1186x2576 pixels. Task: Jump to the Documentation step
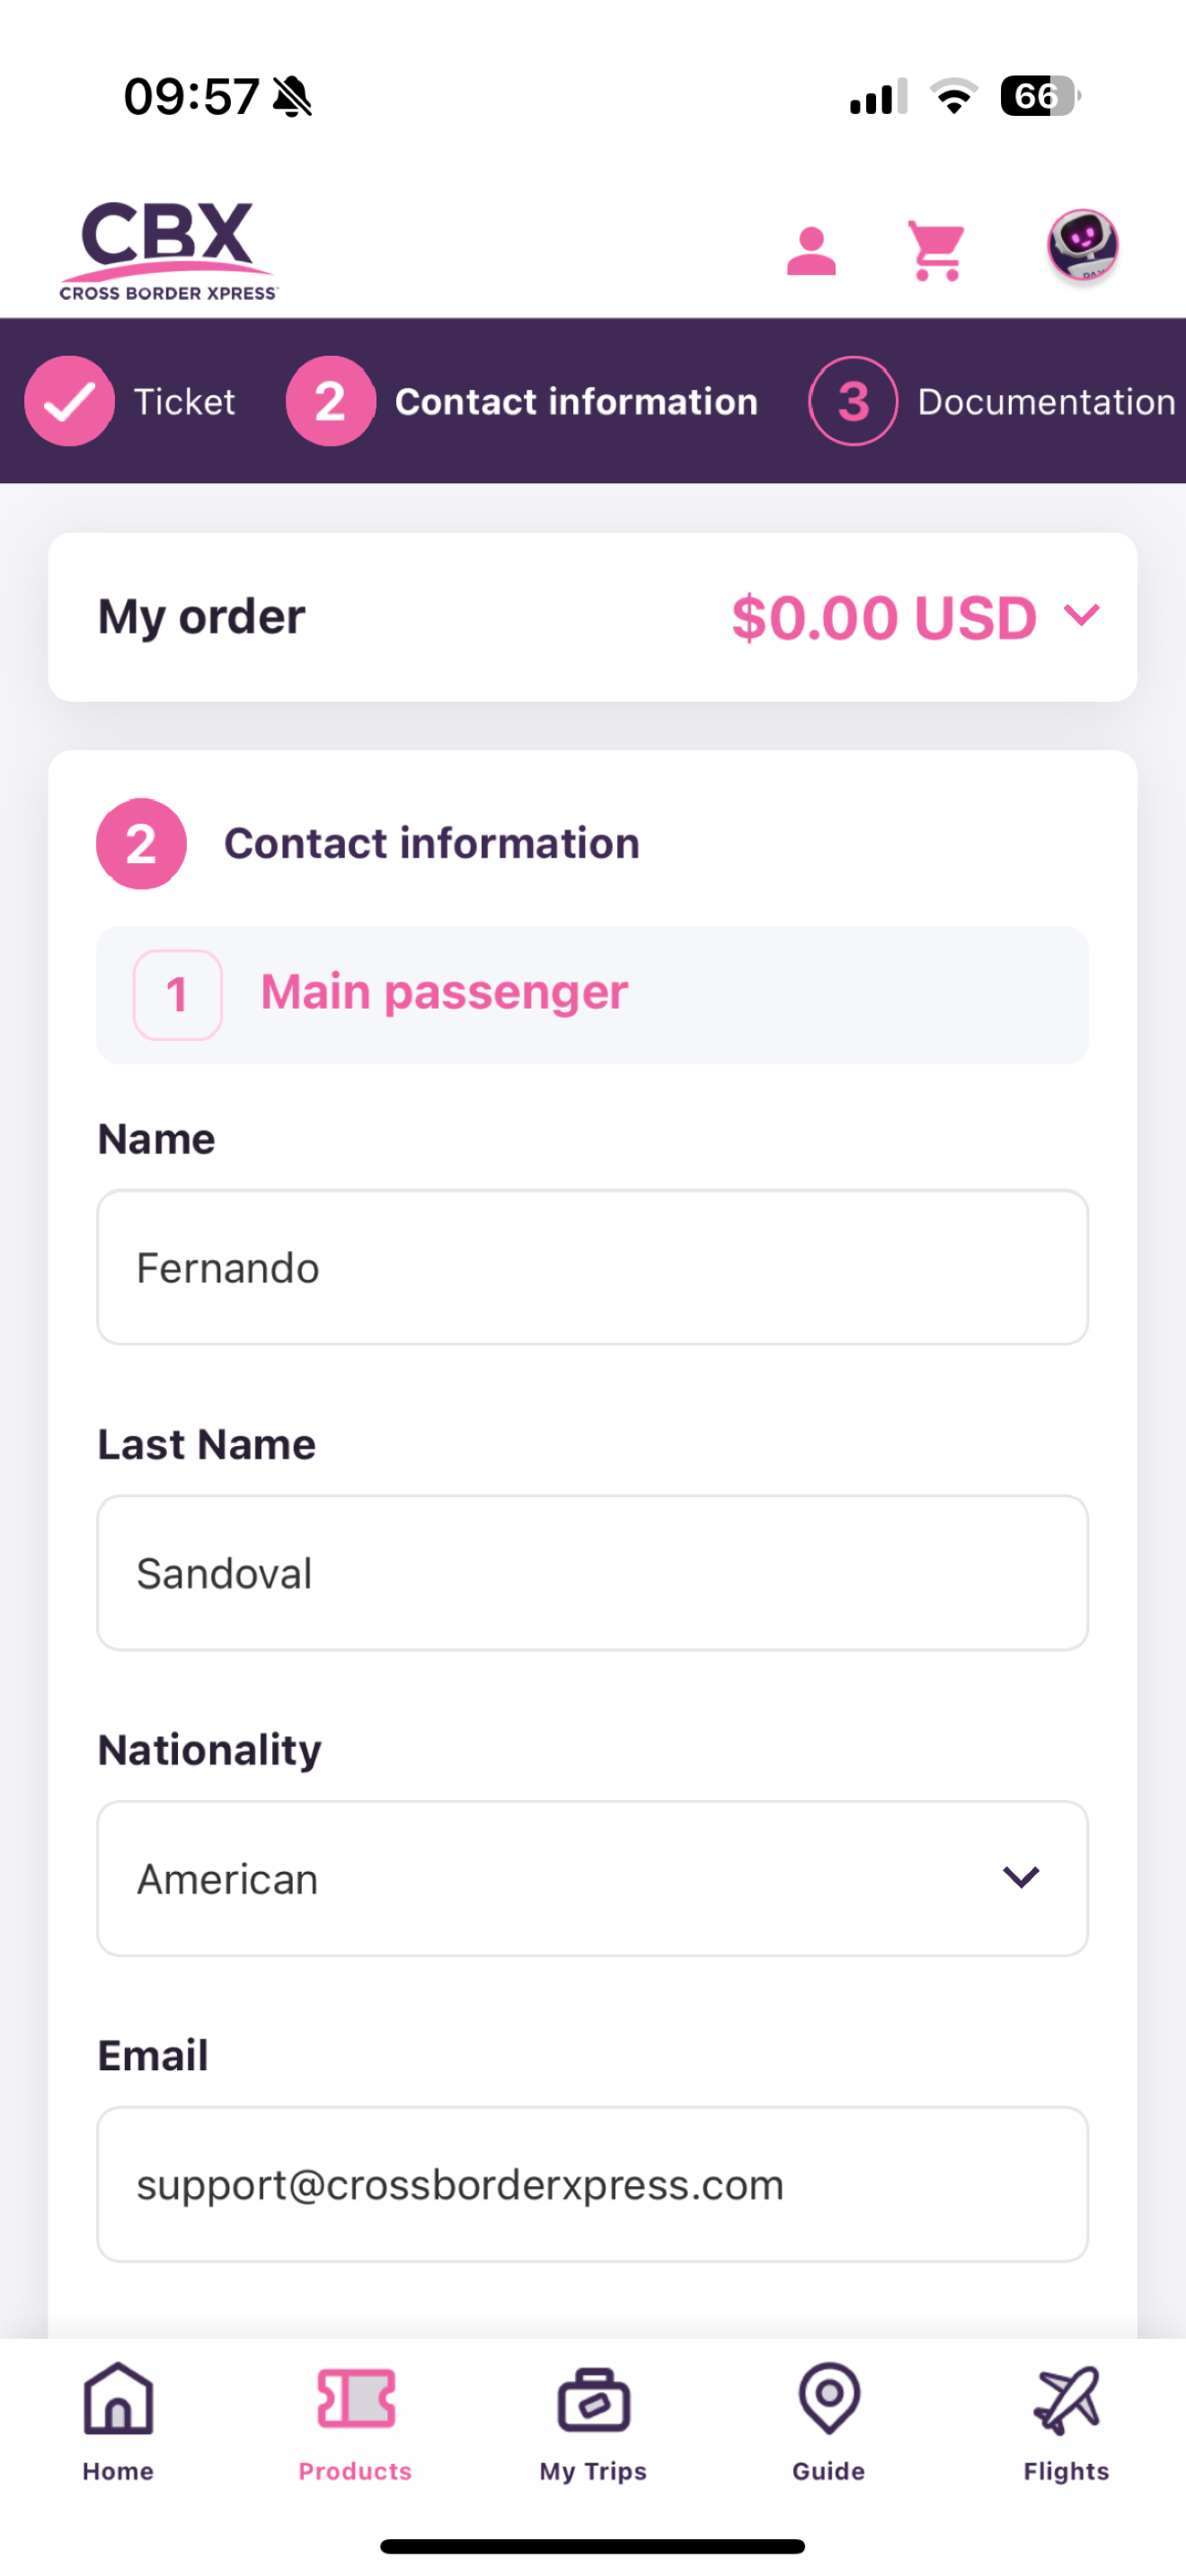1046,401
